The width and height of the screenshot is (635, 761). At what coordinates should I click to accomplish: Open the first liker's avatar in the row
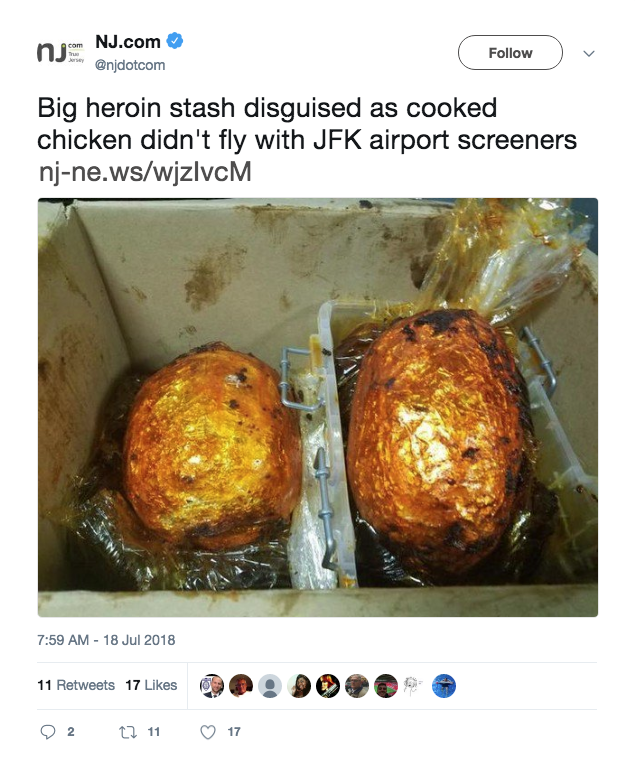[212, 686]
